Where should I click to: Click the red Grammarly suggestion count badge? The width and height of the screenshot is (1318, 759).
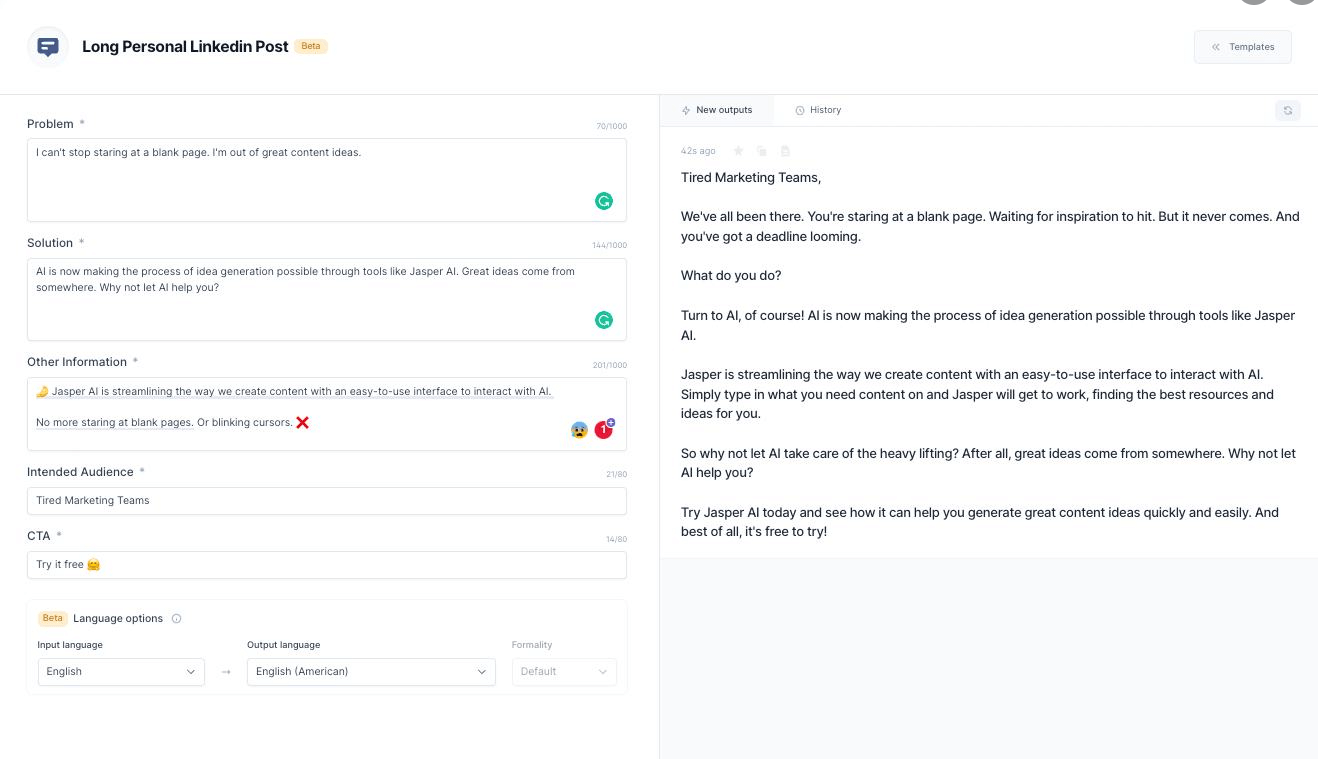tap(603, 430)
